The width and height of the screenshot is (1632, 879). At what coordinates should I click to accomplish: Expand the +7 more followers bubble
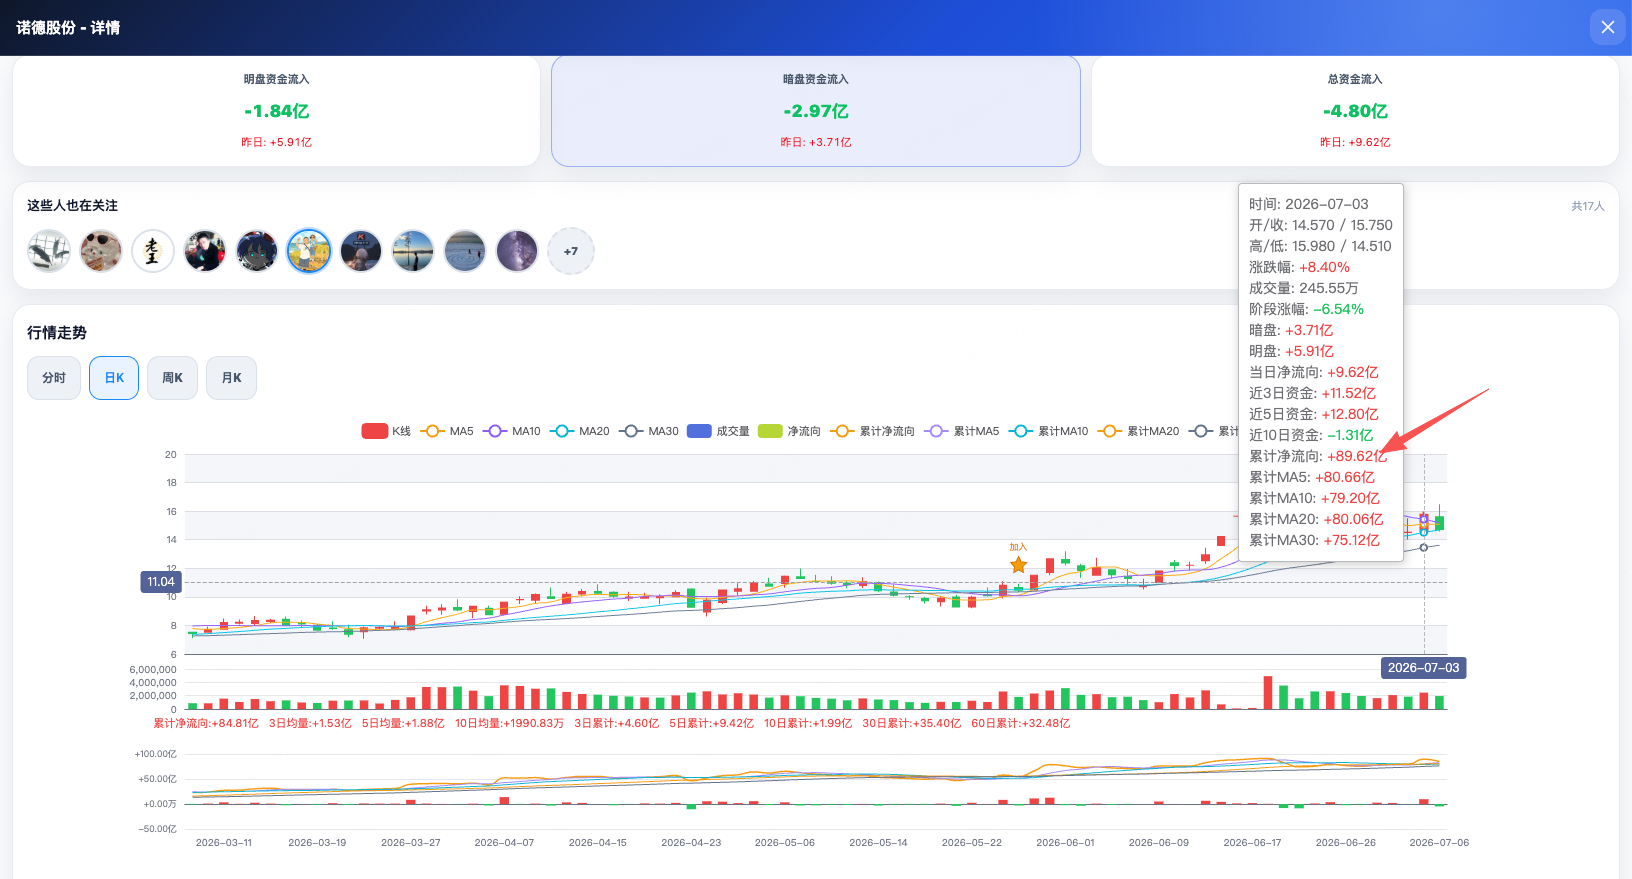pyautogui.click(x=571, y=251)
